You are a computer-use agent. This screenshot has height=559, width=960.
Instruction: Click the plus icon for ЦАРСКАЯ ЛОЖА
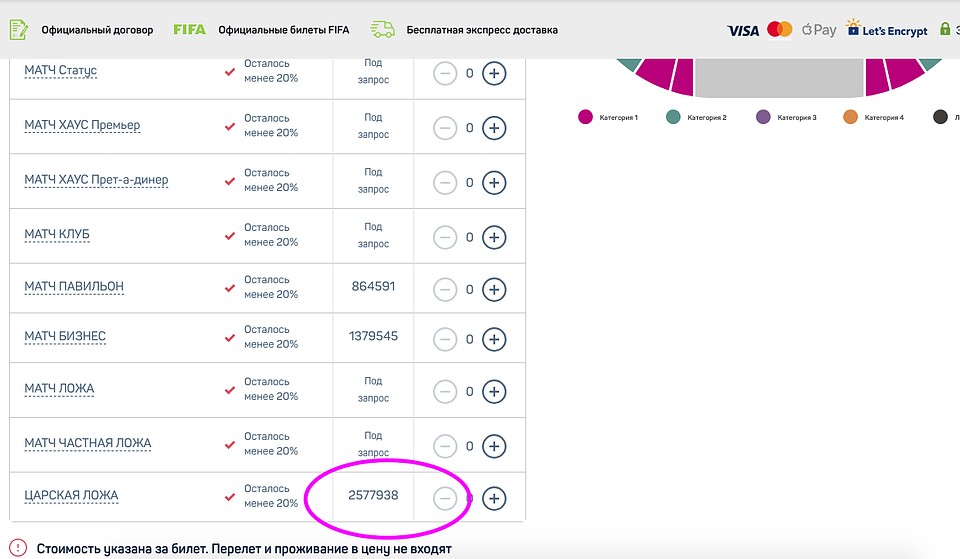point(494,498)
